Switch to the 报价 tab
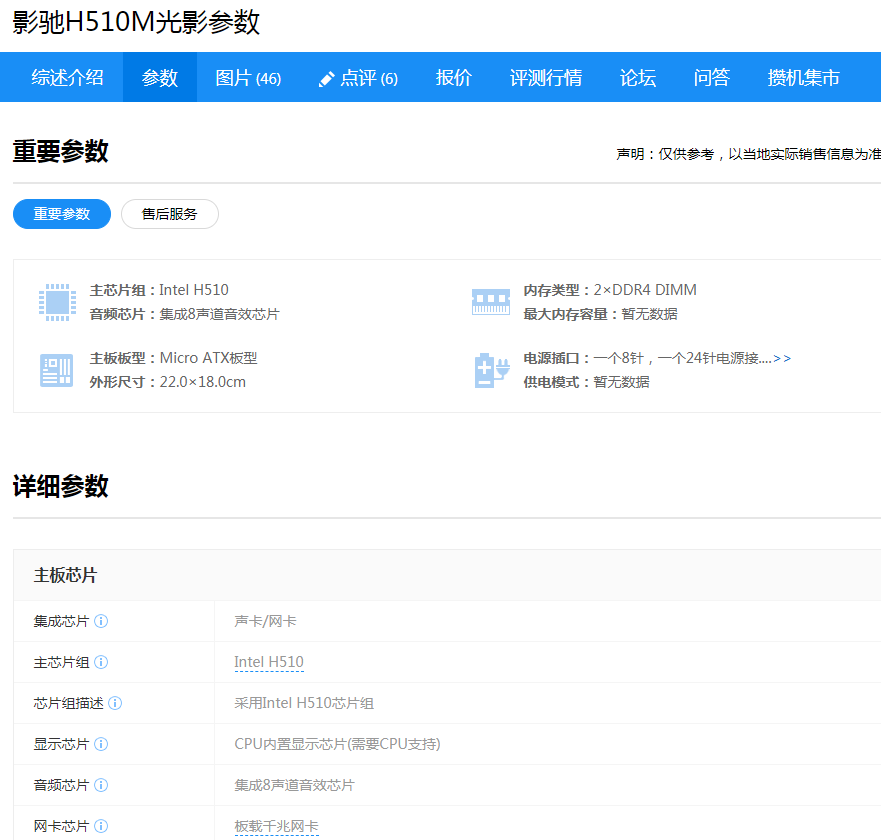Image resolution: width=881 pixels, height=840 pixels. [453, 78]
